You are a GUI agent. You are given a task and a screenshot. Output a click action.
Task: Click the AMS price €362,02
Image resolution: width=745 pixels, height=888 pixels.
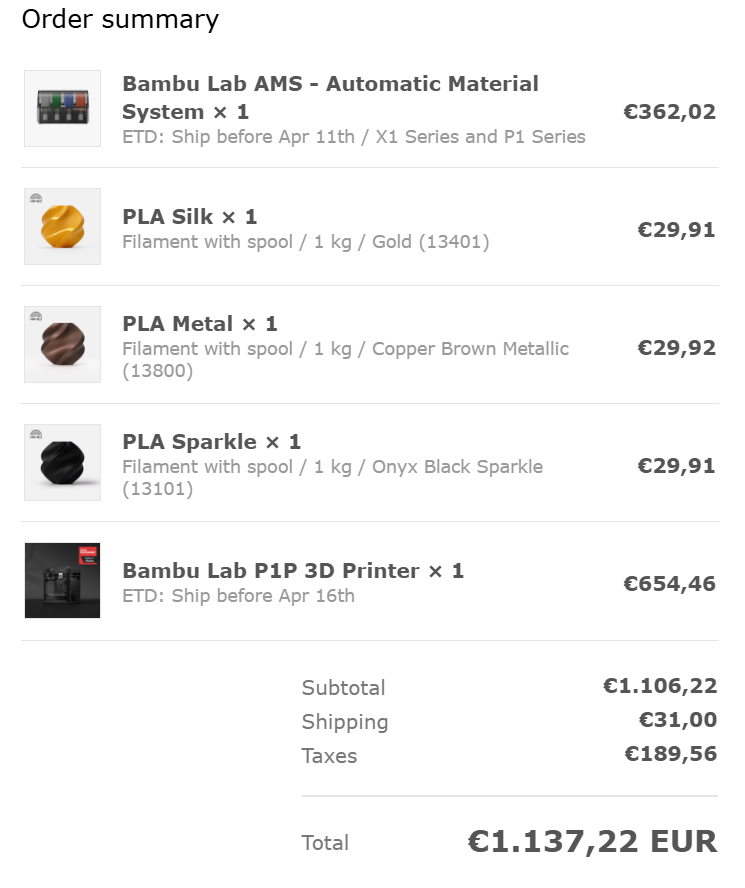669,112
